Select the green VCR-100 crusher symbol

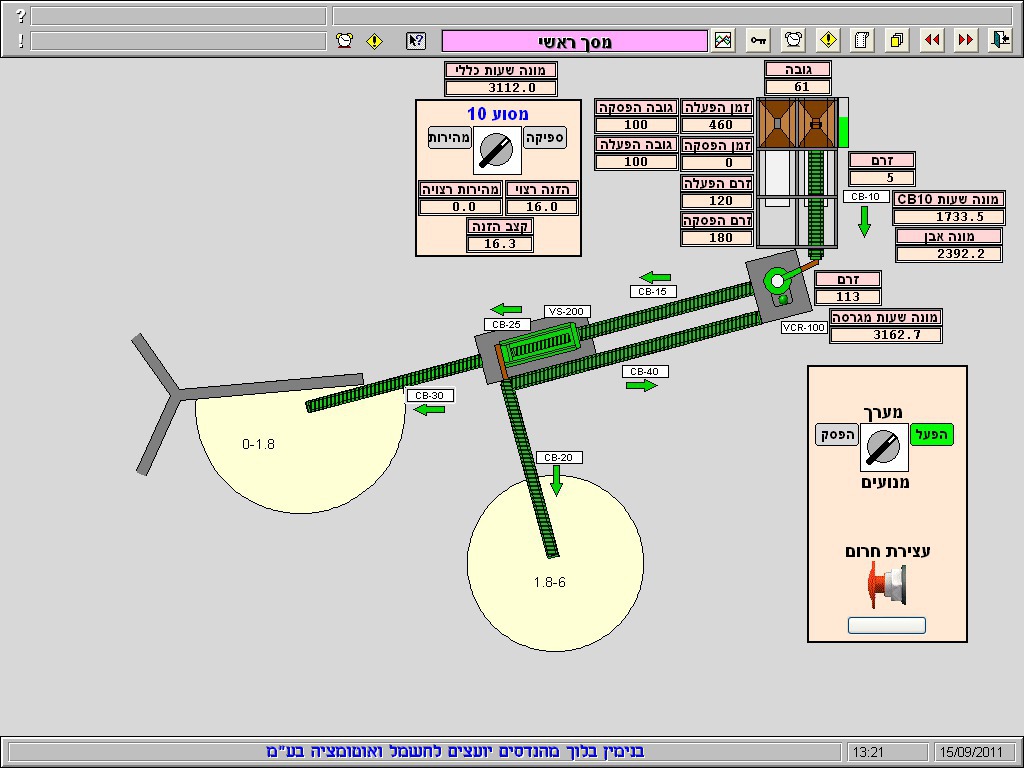point(777,282)
